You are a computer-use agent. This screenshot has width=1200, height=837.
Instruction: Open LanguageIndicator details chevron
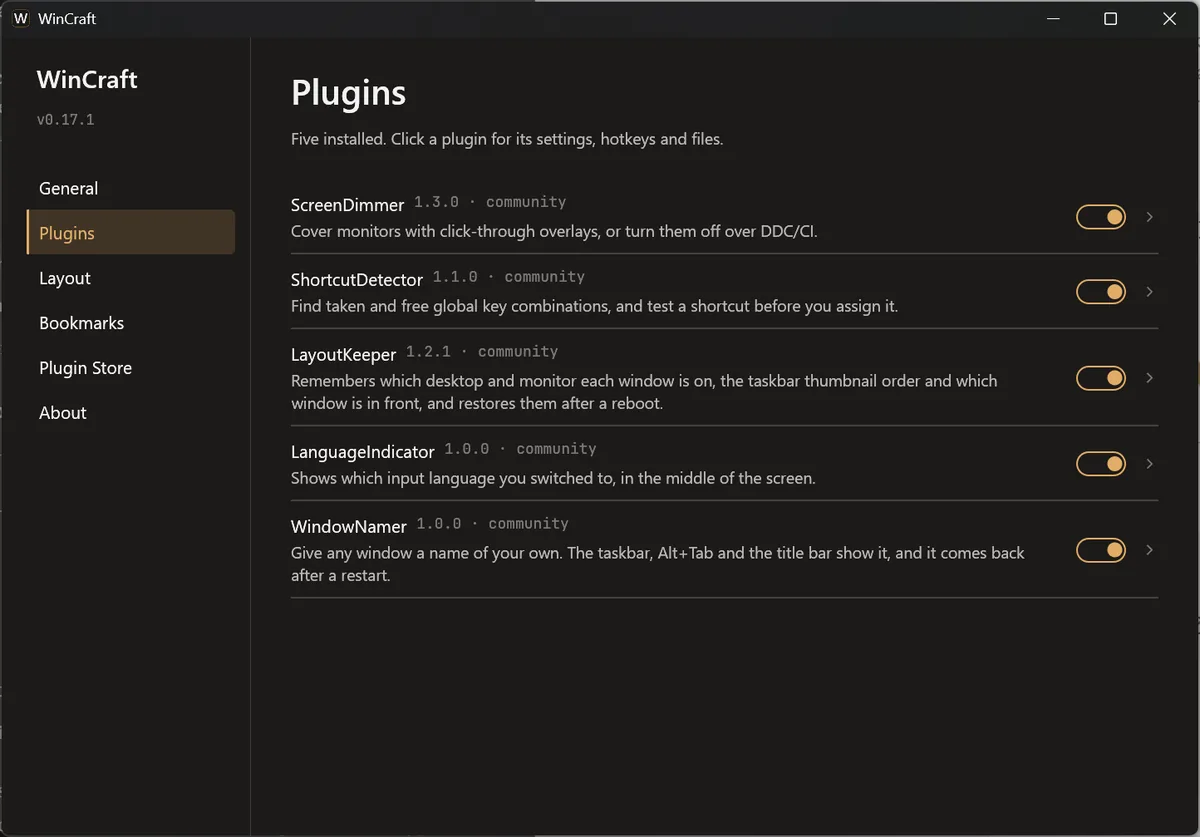[1150, 464]
